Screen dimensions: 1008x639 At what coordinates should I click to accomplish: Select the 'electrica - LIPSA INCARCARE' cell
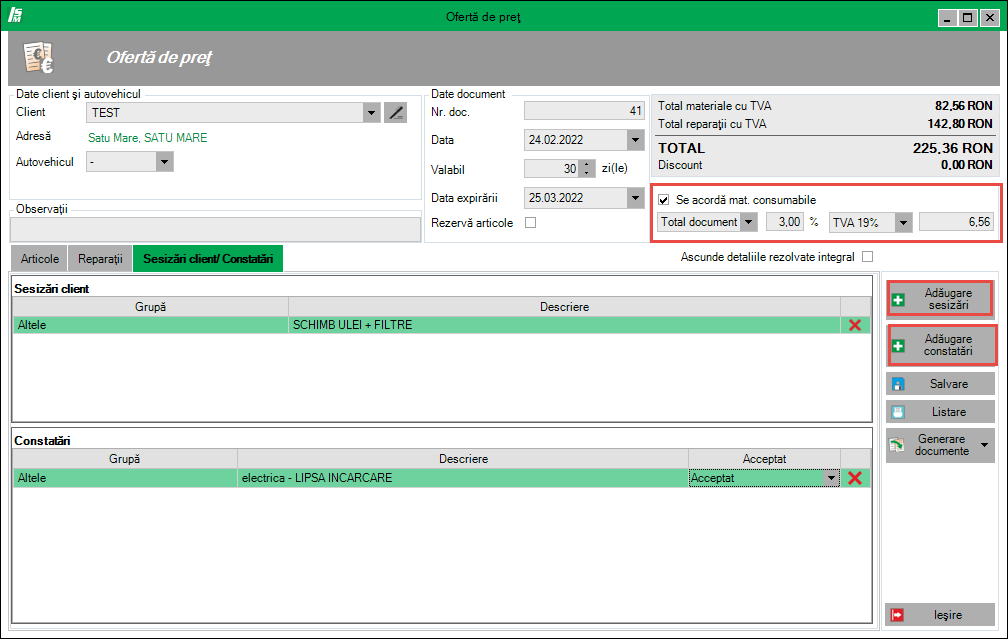pyautogui.click(x=463, y=478)
